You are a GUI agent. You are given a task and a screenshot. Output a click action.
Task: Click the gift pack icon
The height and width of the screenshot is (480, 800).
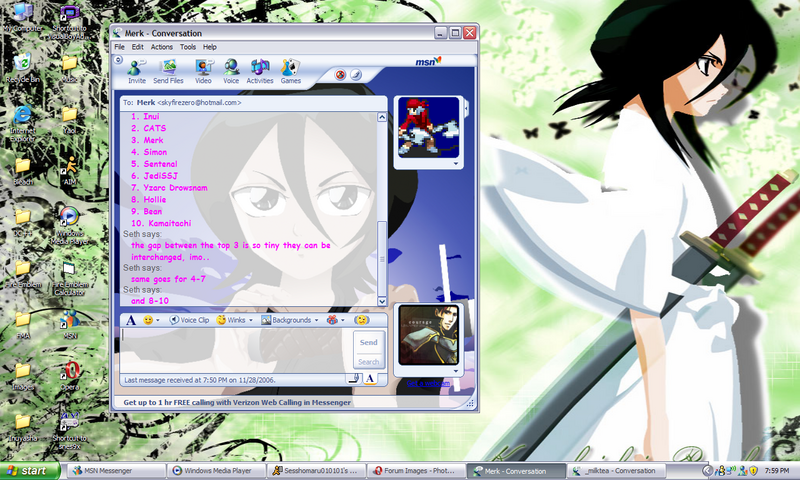332,320
